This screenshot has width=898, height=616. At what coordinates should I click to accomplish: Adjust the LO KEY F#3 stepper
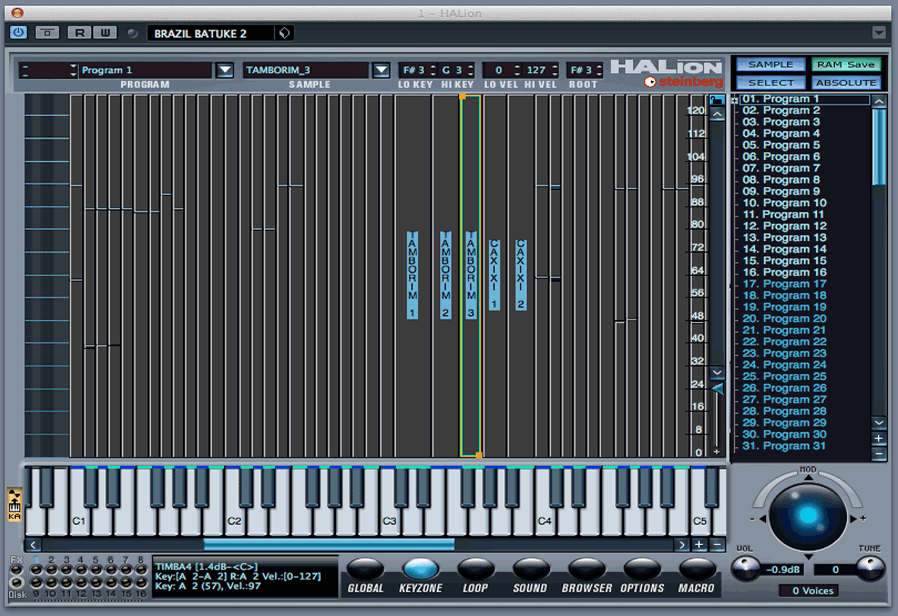tap(433, 70)
